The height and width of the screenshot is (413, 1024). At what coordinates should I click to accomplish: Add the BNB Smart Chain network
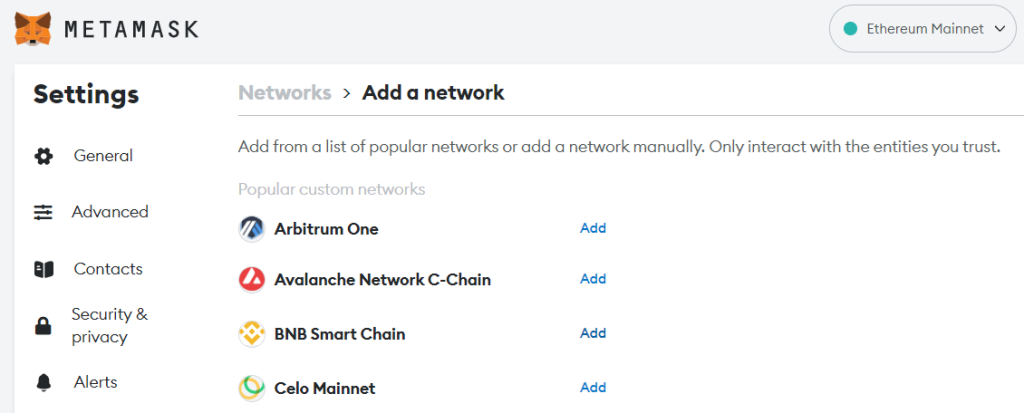tap(593, 333)
